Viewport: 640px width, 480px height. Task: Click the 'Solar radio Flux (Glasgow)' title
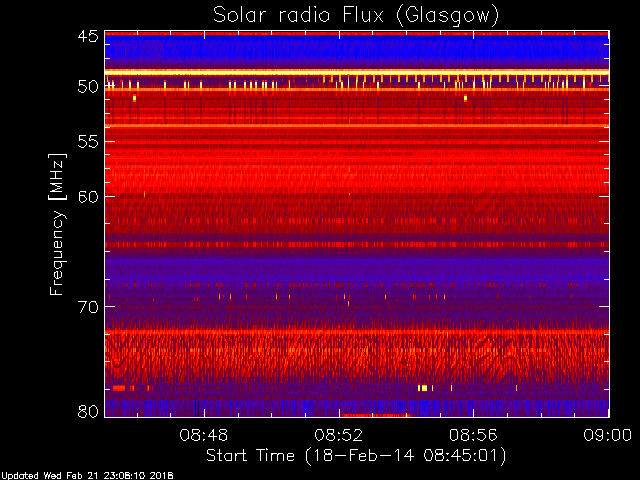click(356, 16)
